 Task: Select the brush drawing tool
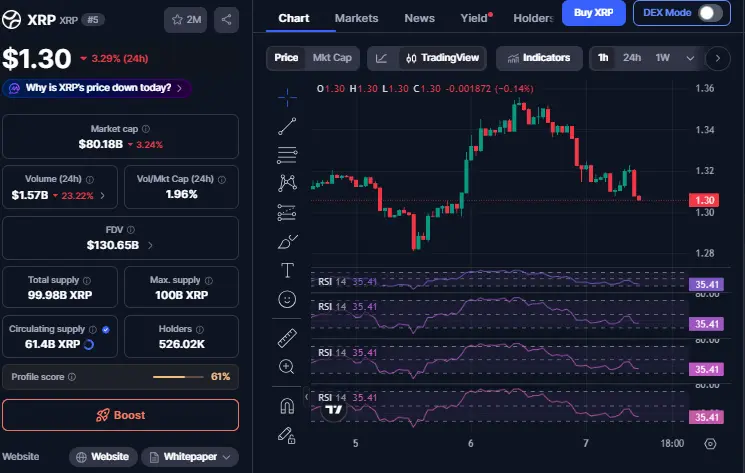pos(287,242)
